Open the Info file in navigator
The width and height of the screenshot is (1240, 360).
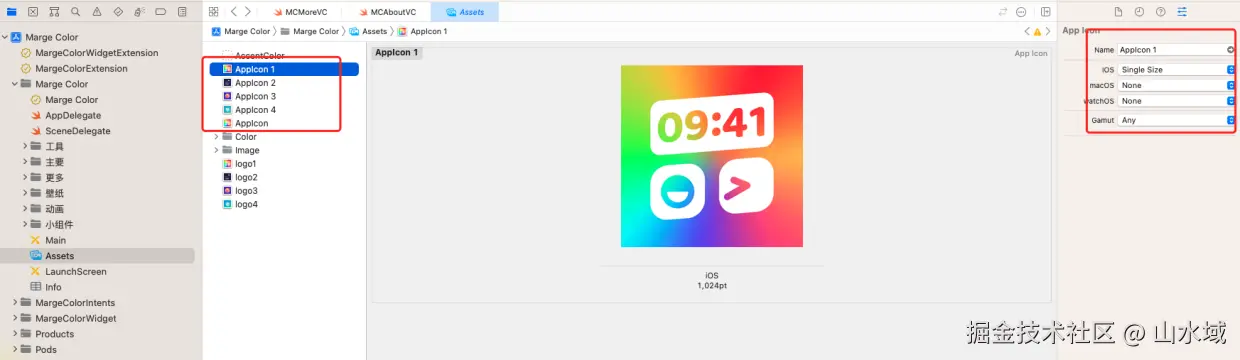click(53, 287)
